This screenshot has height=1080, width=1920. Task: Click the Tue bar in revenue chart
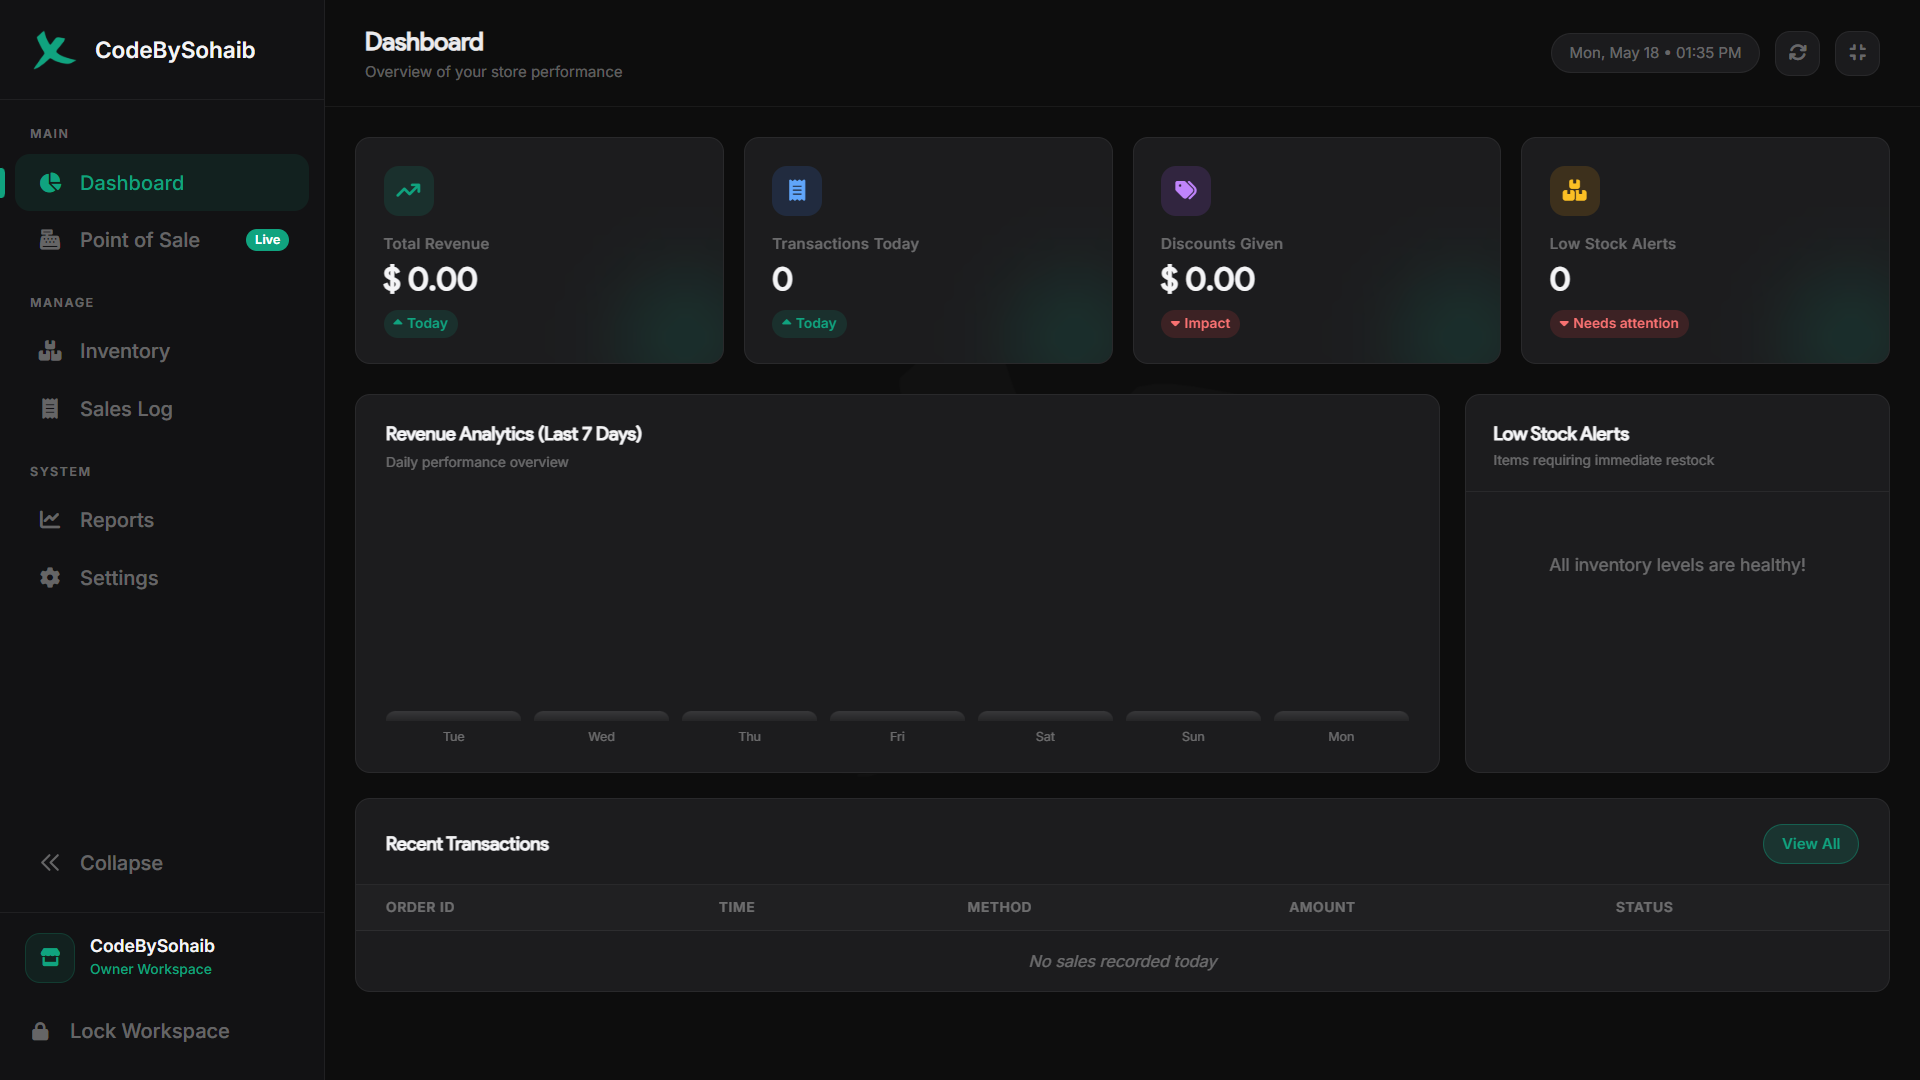pyautogui.click(x=453, y=716)
